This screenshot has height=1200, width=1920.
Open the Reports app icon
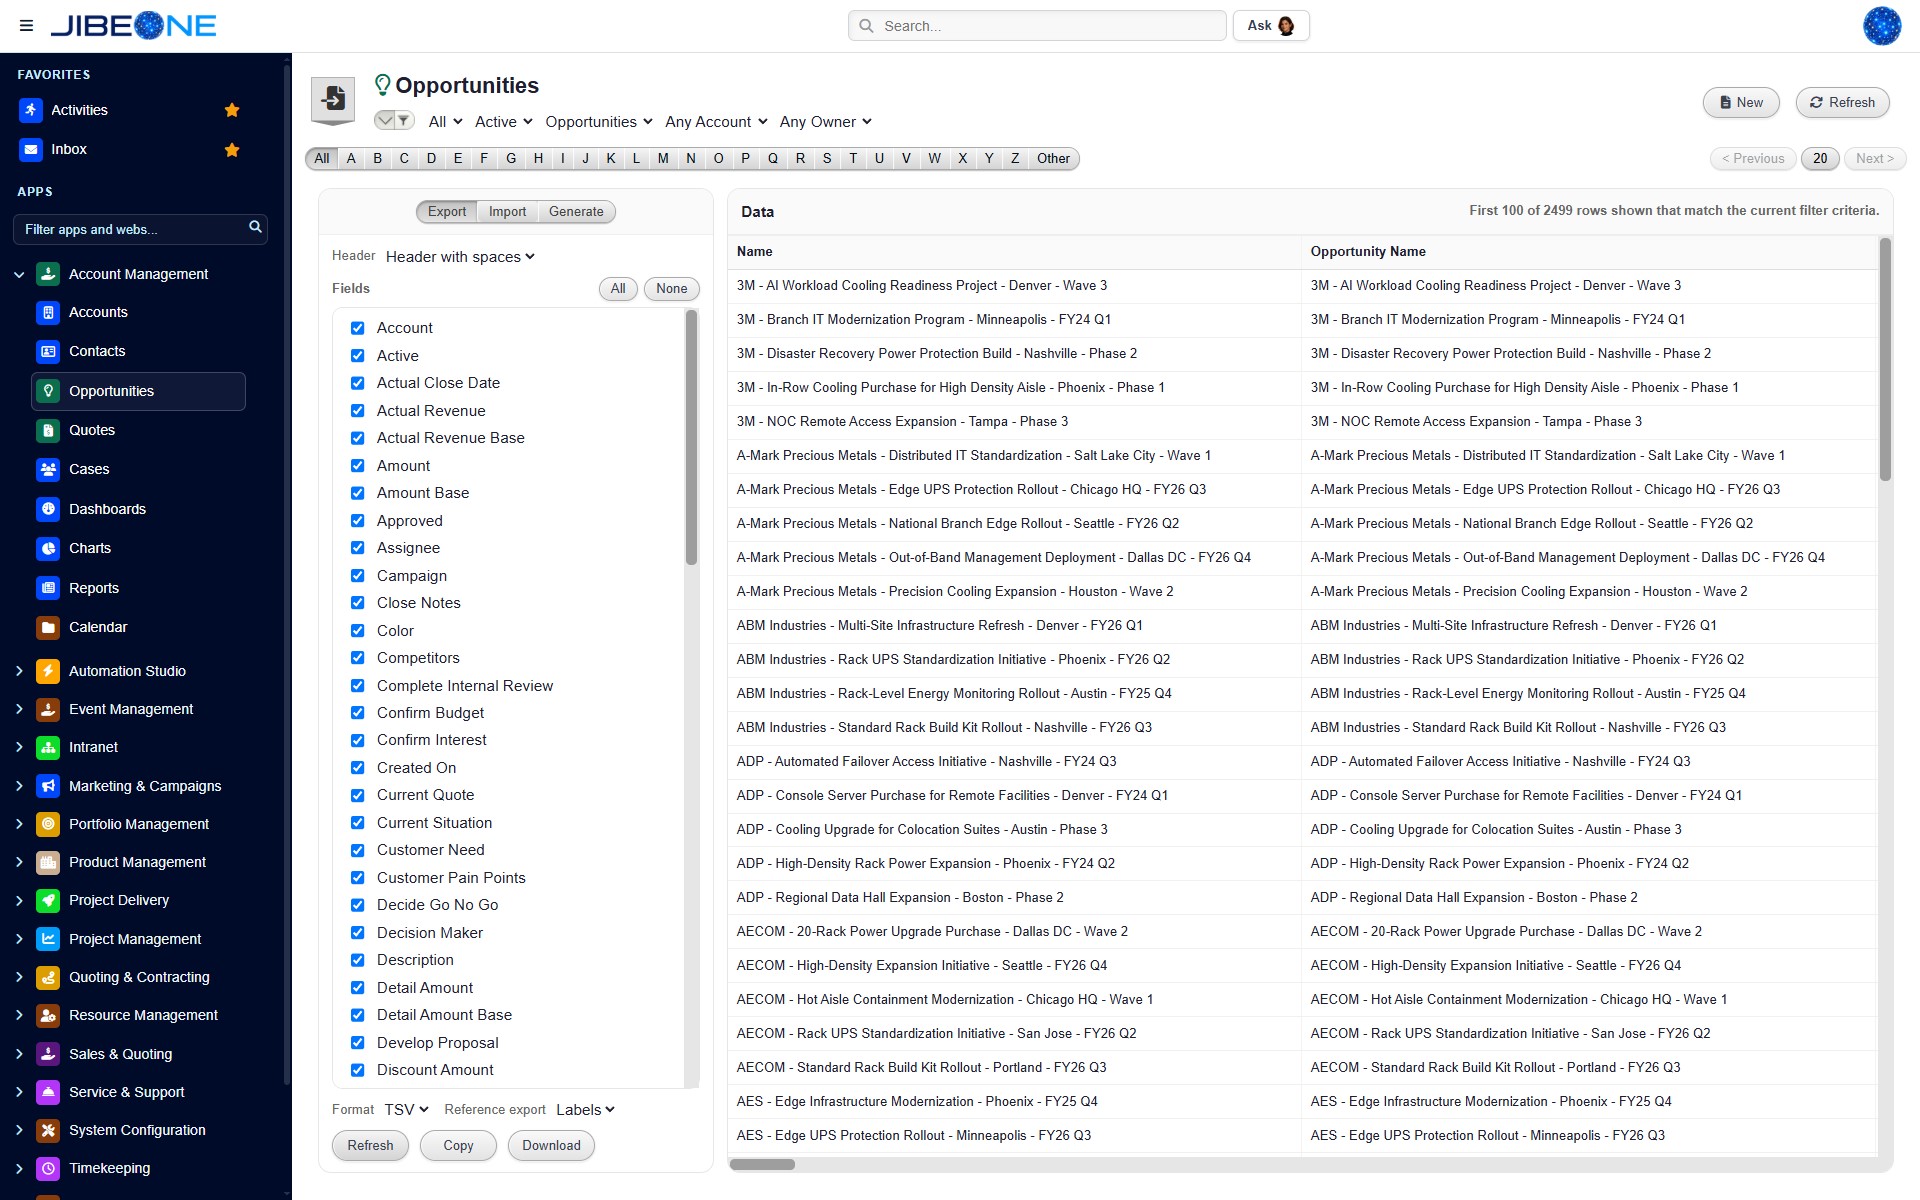coord(48,588)
